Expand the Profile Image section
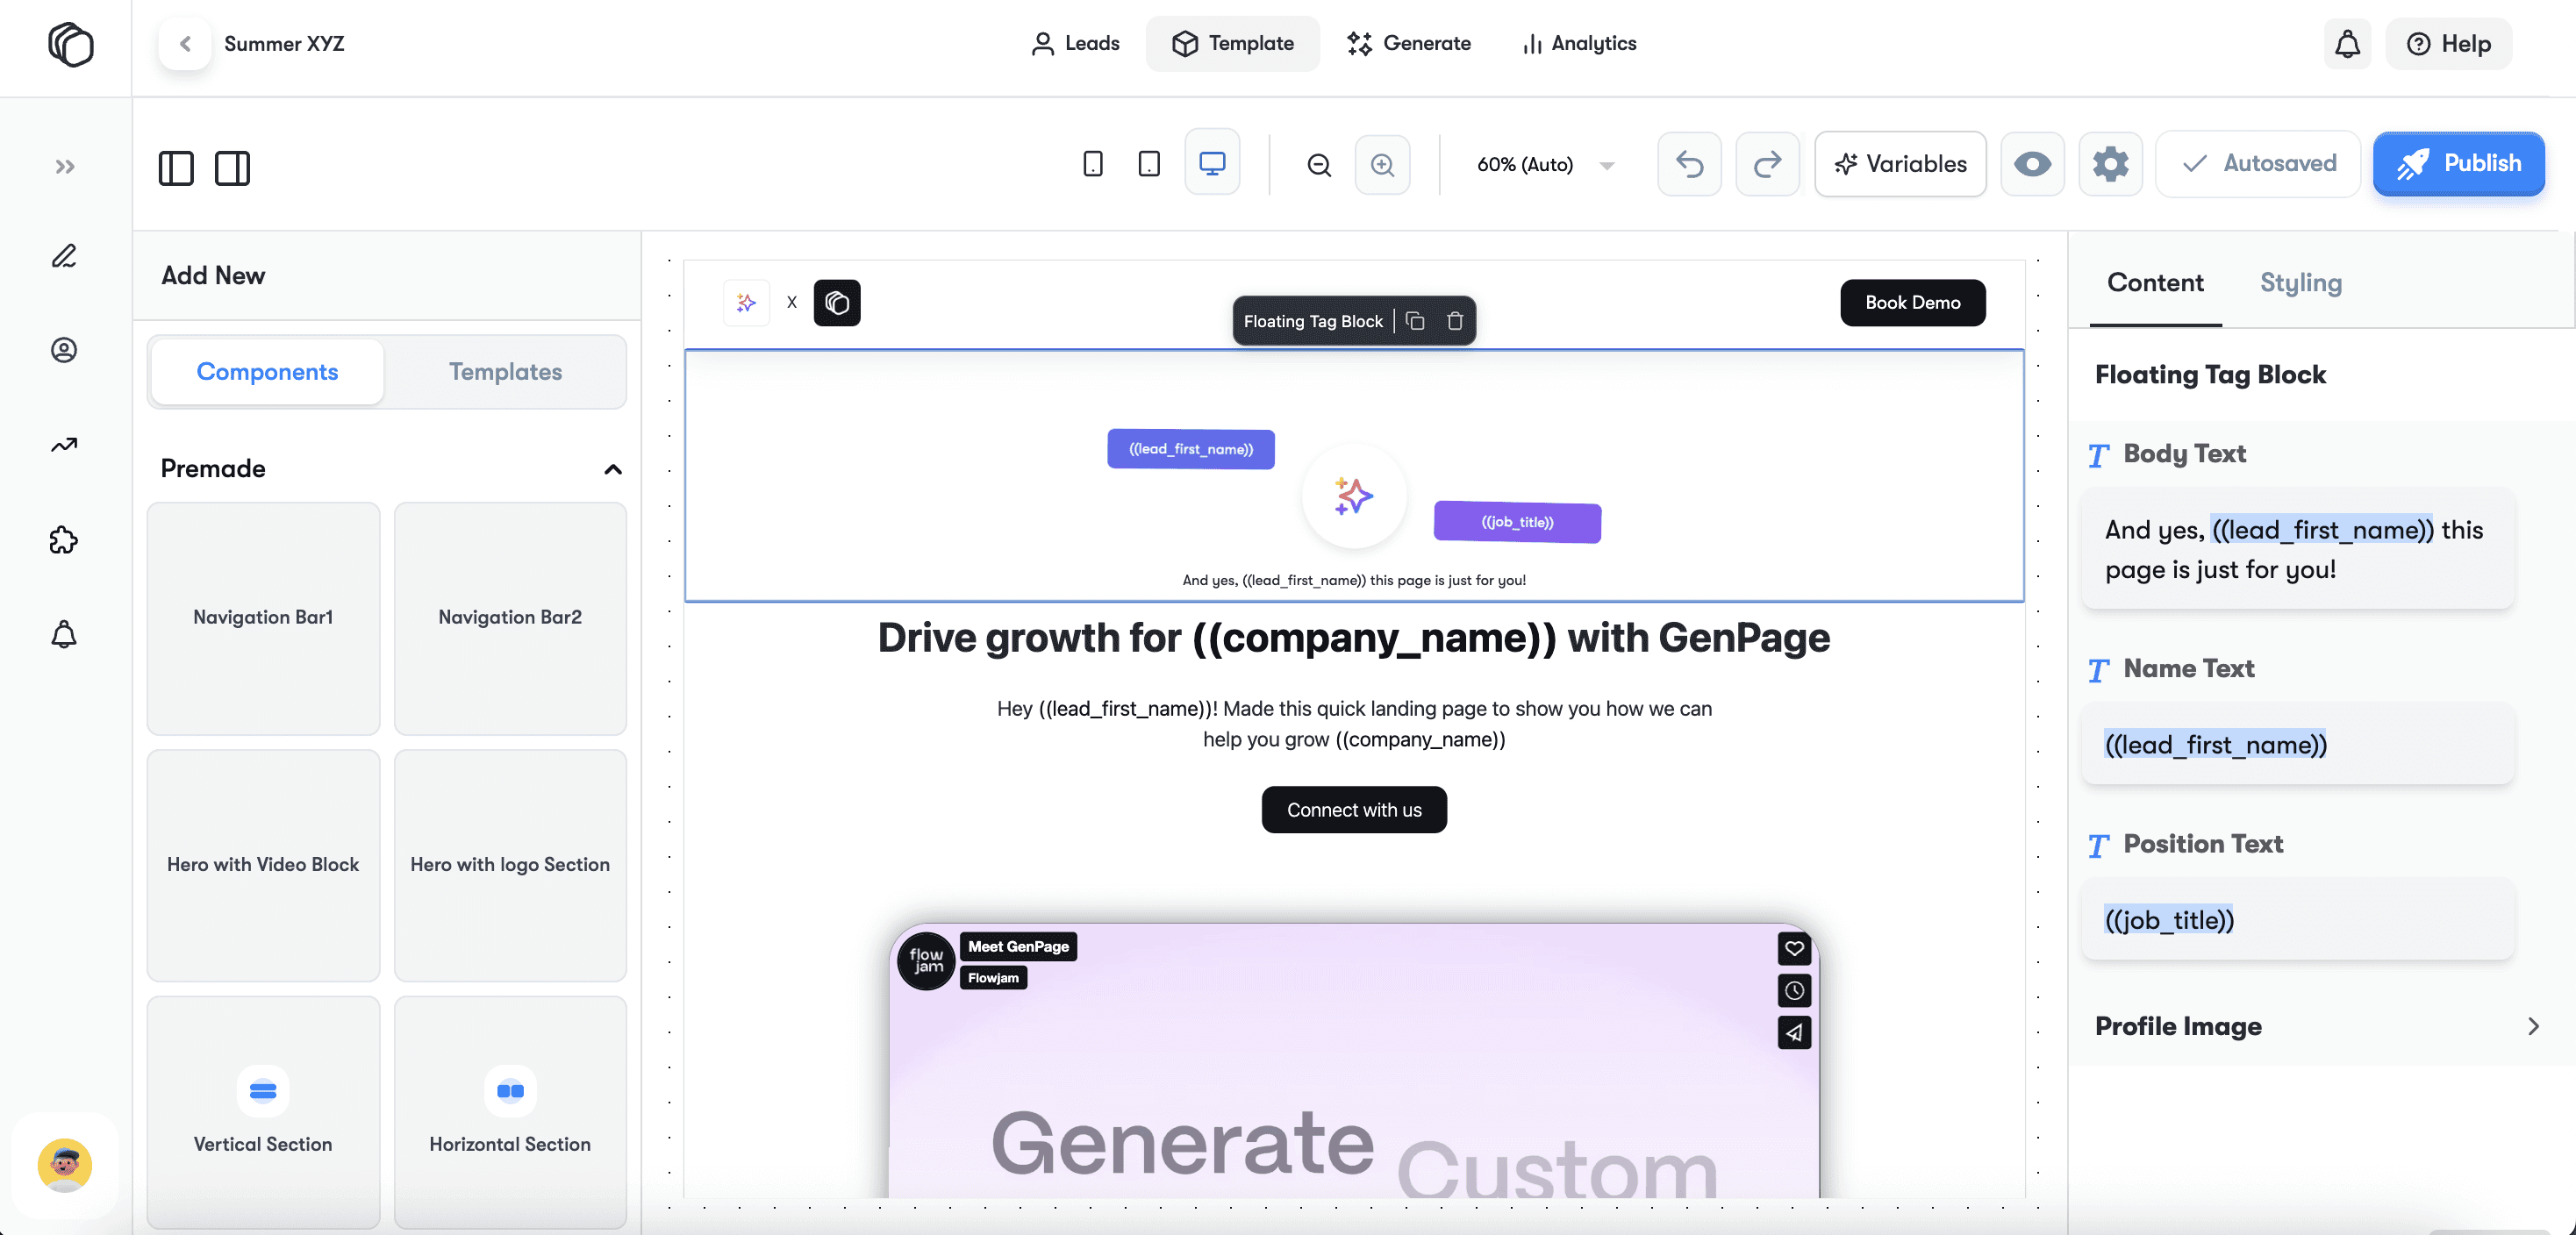 2532,1026
